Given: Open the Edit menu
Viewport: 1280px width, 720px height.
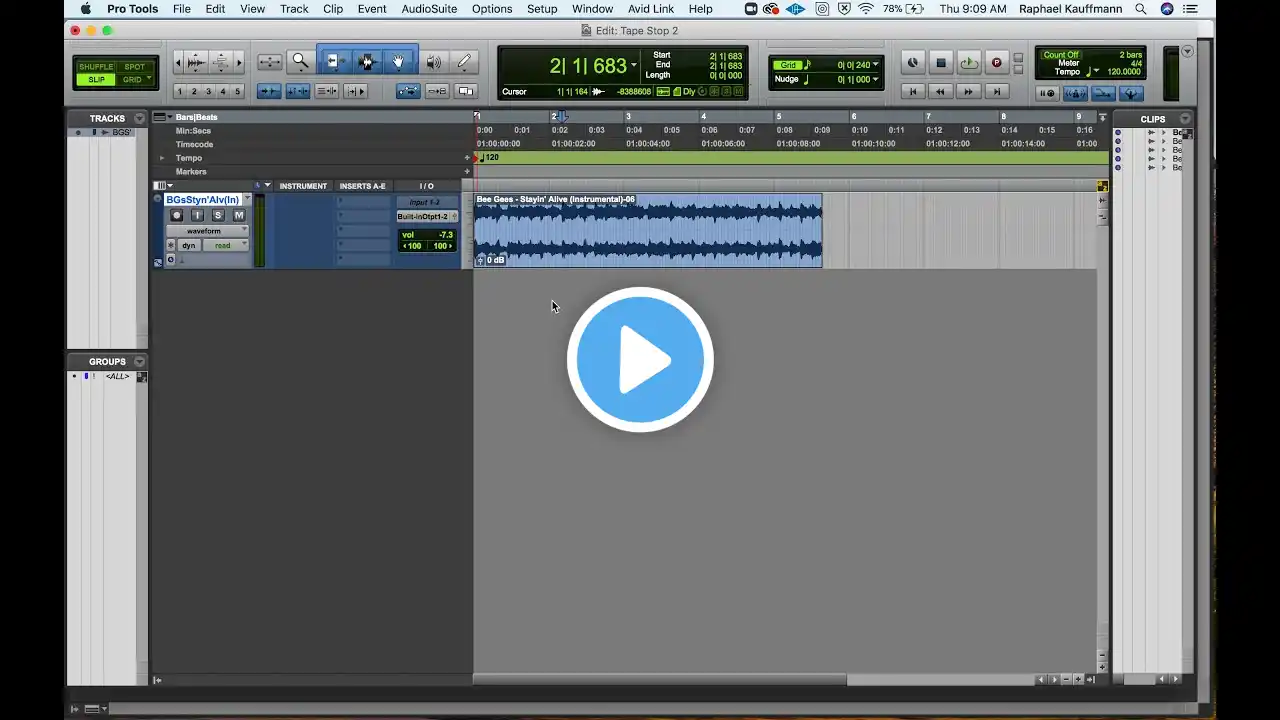Looking at the screenshot, I should [x=215, y=9].
